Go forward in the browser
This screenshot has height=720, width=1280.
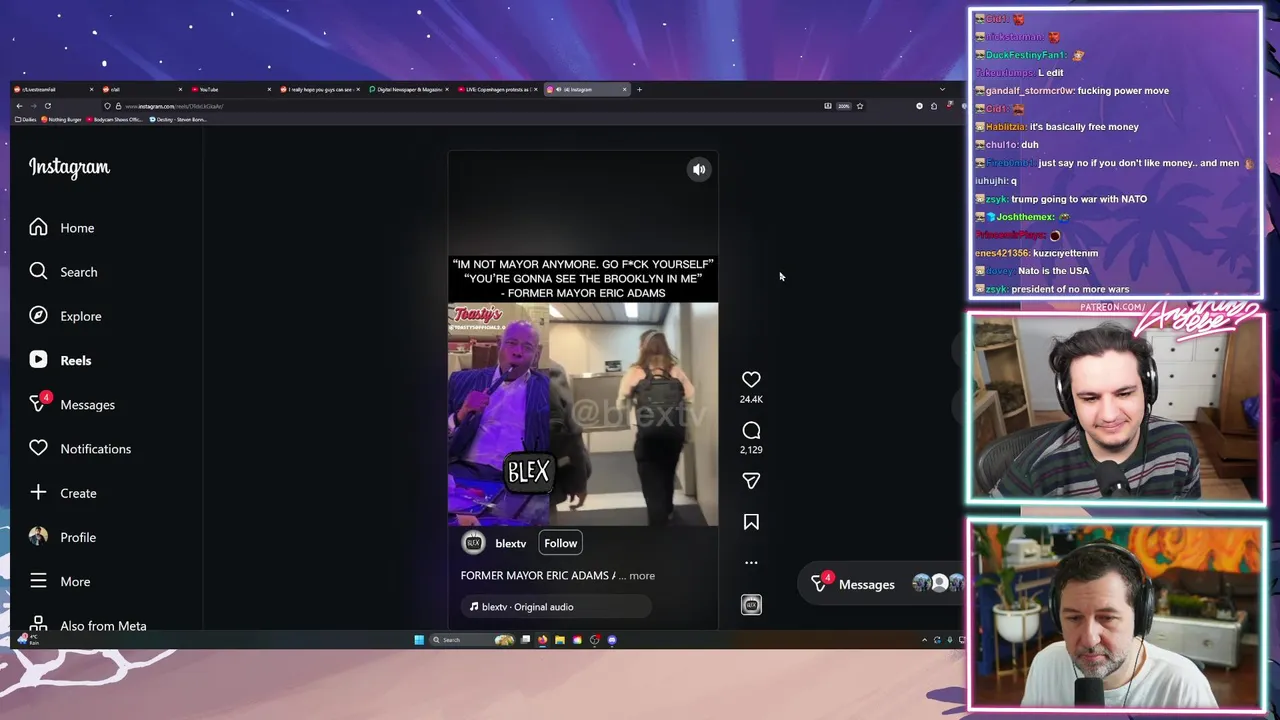point(33,106)
